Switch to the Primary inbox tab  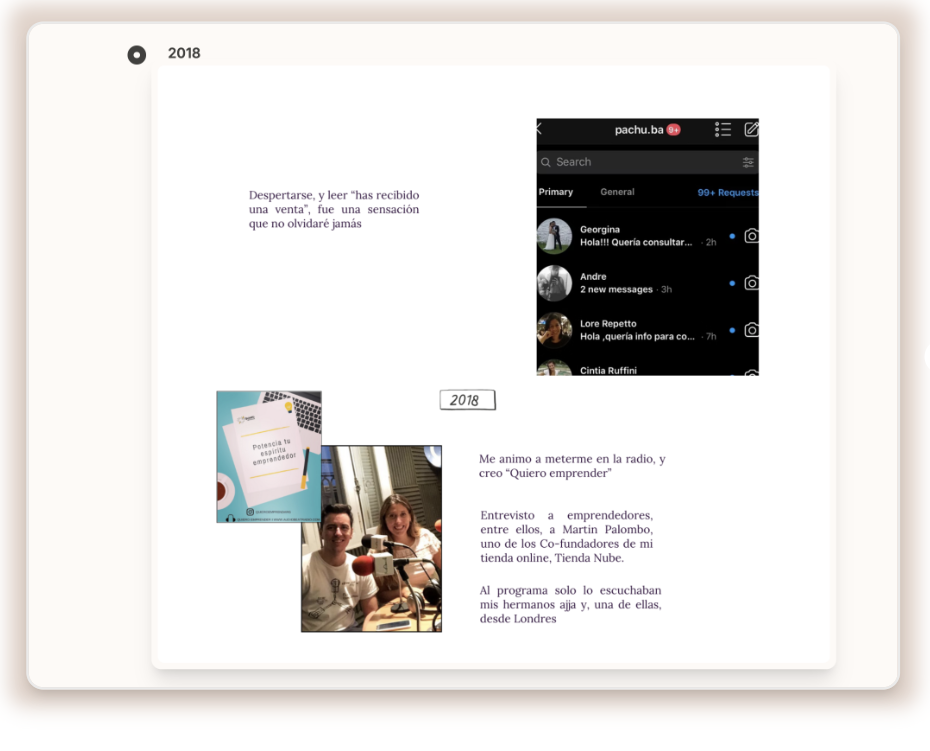pos(556,192)
